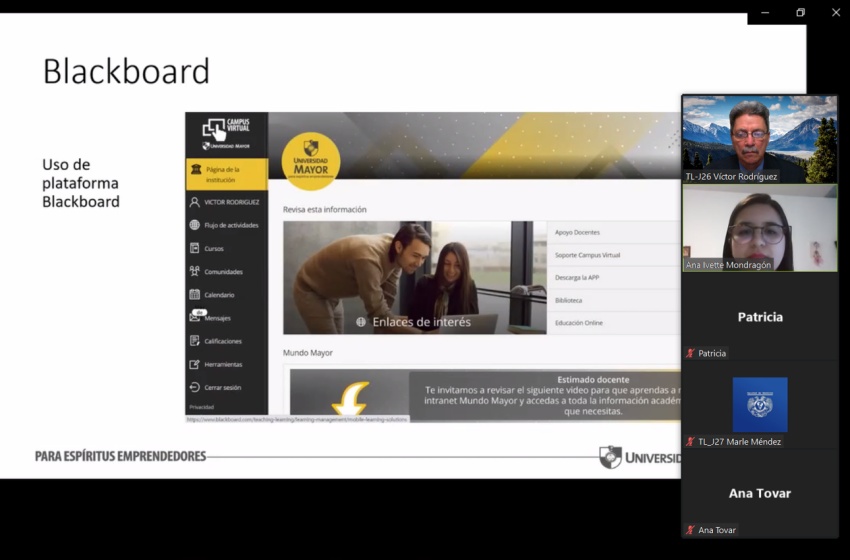Open the Herramientas edit icon
The image size is (850, 560).
(195, 364)
